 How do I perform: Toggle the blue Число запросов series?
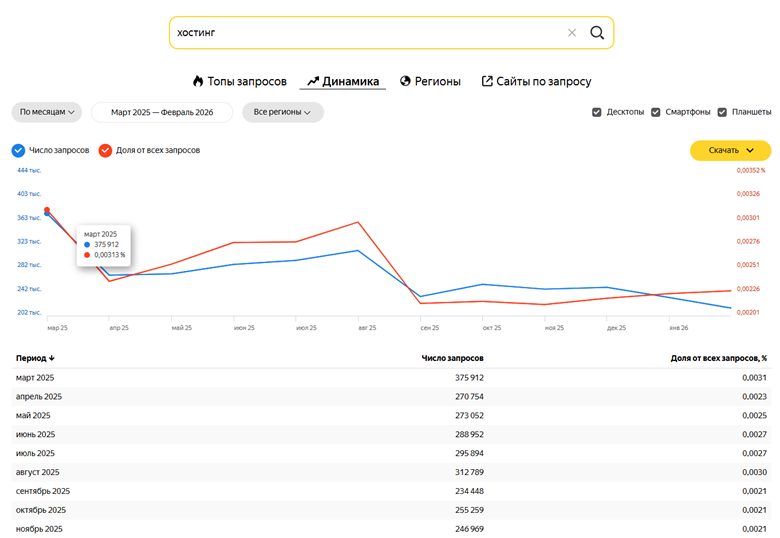pos(19,151)
